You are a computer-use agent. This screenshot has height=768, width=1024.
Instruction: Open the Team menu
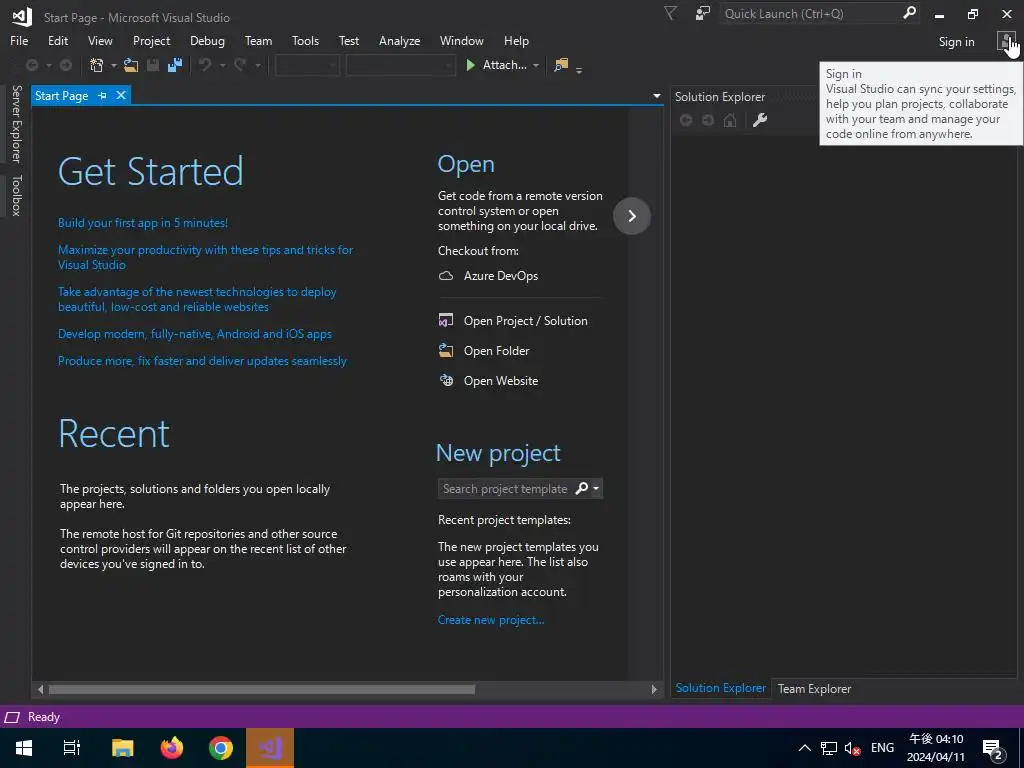click(x=258, y=40)
